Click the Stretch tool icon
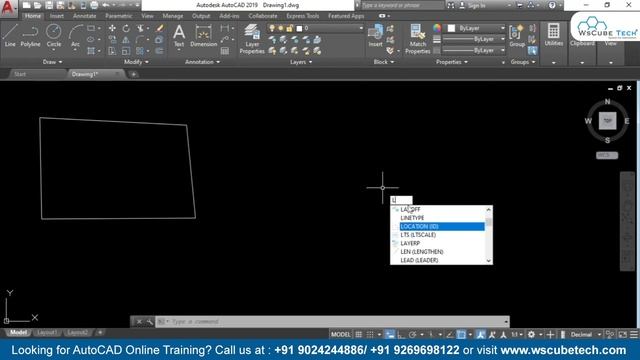Screen dimensions: 640x360 pos(112,51)
